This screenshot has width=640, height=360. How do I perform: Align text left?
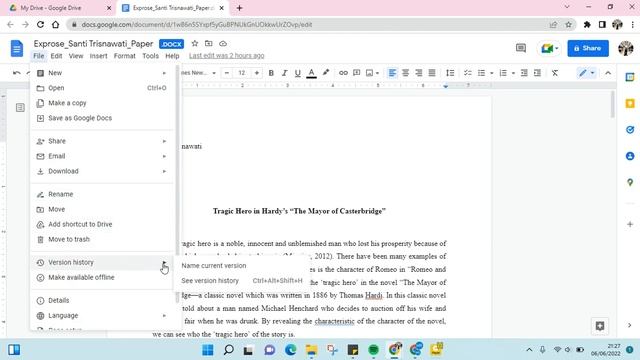tap(392, 73)
